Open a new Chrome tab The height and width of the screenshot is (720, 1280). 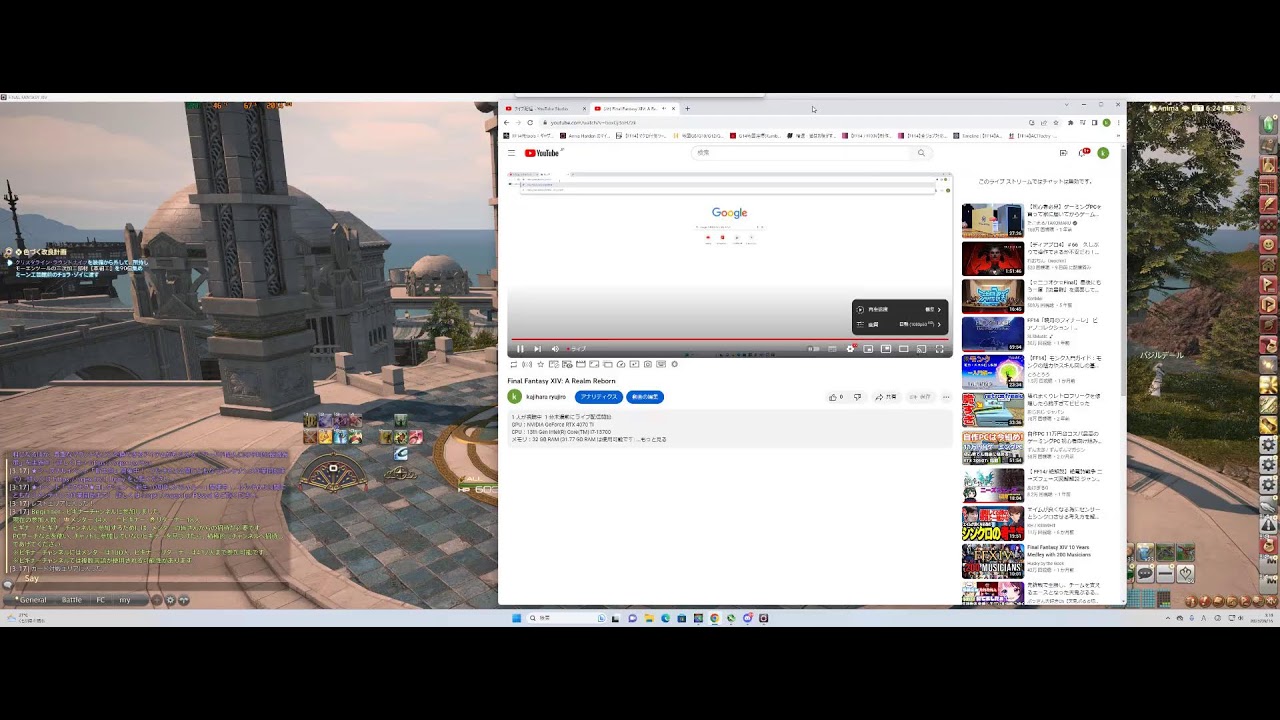pos(687,108)
